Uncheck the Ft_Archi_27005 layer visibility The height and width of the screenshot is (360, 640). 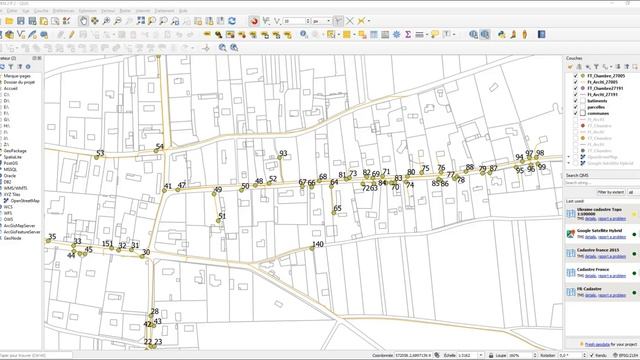pos(576,82)
